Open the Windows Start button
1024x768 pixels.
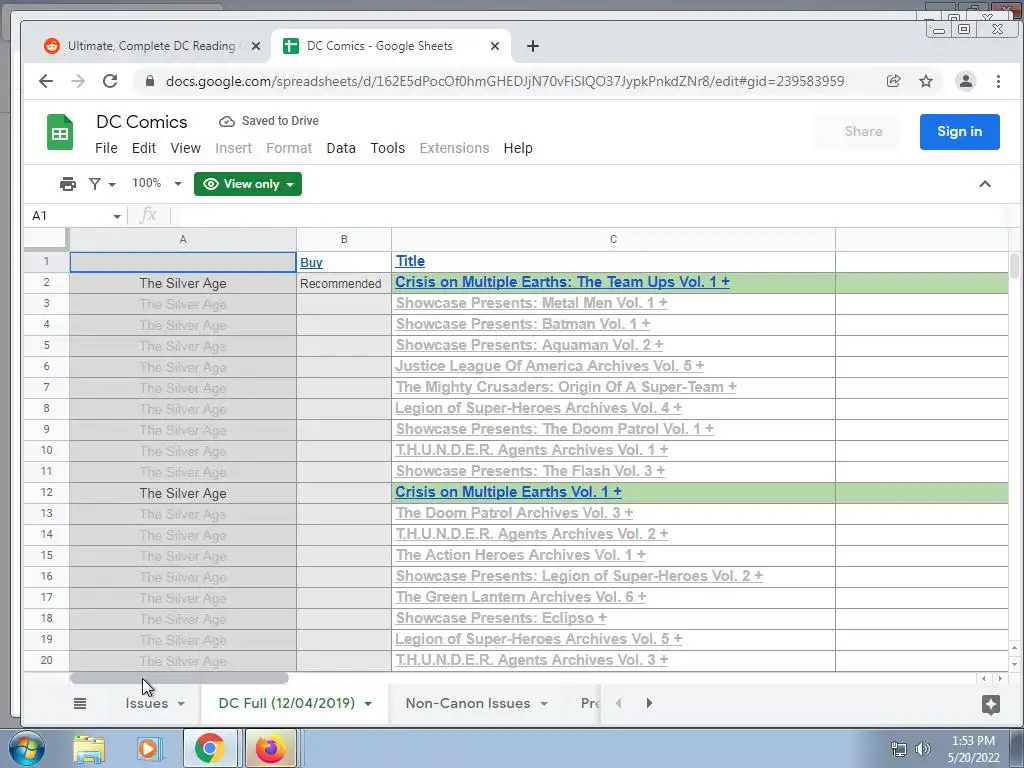26,748
